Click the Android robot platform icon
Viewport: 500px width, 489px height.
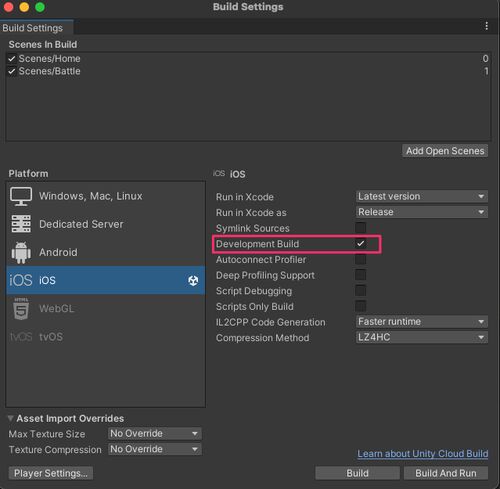[x=21, y=252]
